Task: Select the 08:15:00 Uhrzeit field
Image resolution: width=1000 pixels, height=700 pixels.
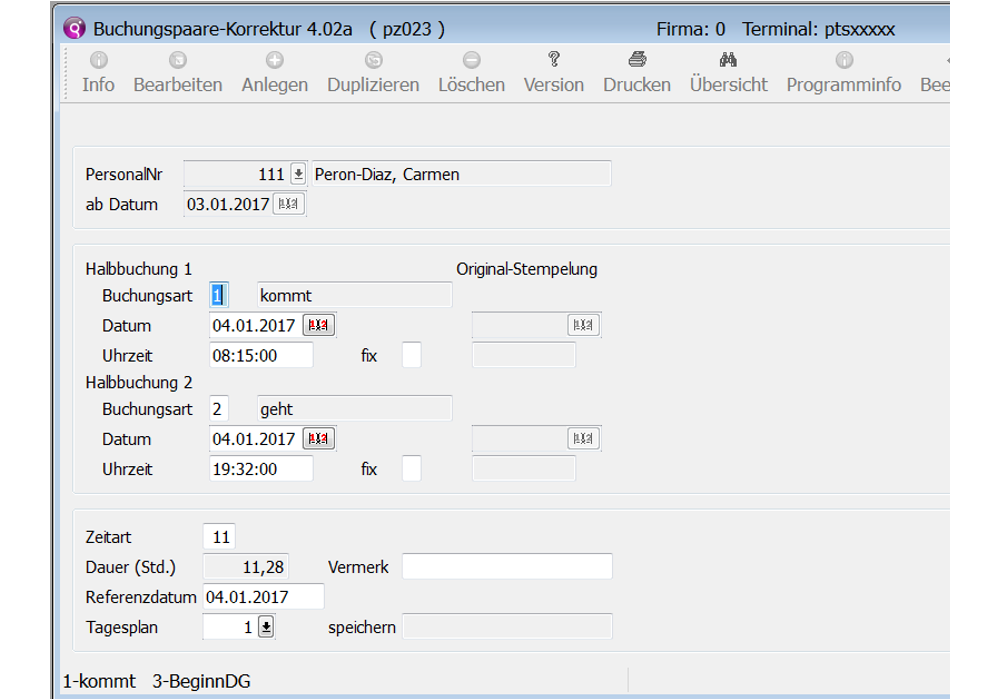Action: tap(261, 355)
